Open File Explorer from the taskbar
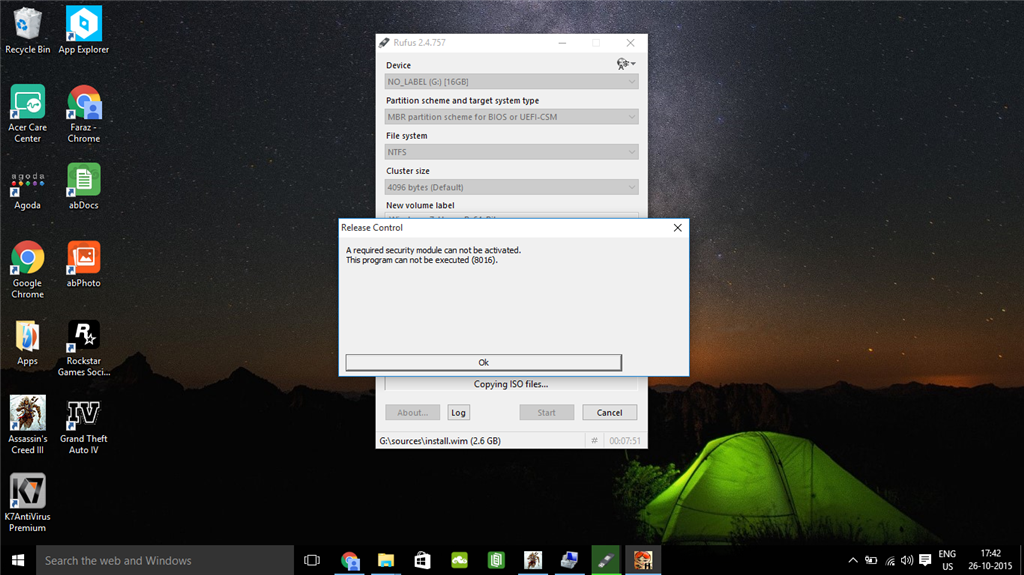This screenshot has width=1024, height=575. coord(386,561)
